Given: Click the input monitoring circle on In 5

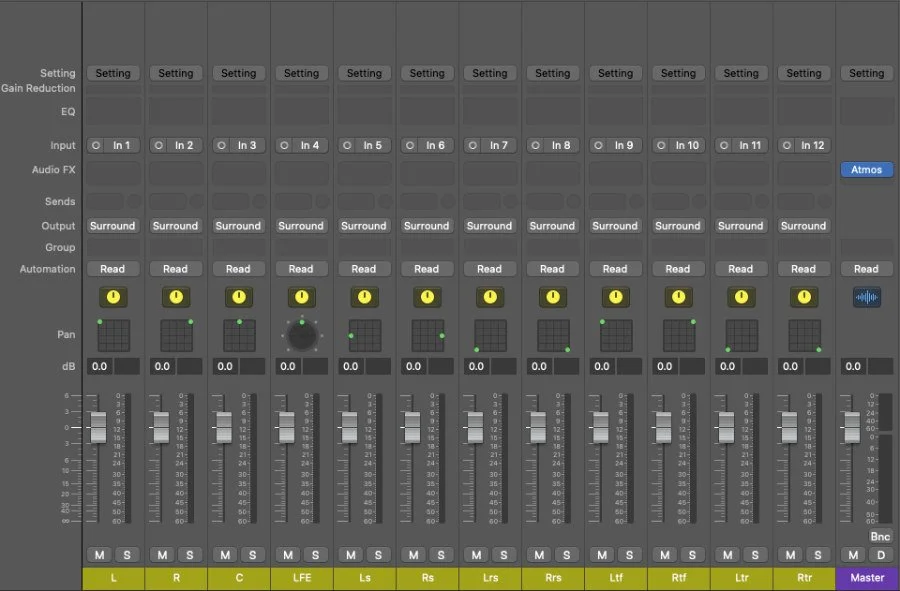Looking at the screenshot, I should pos(347,146).
